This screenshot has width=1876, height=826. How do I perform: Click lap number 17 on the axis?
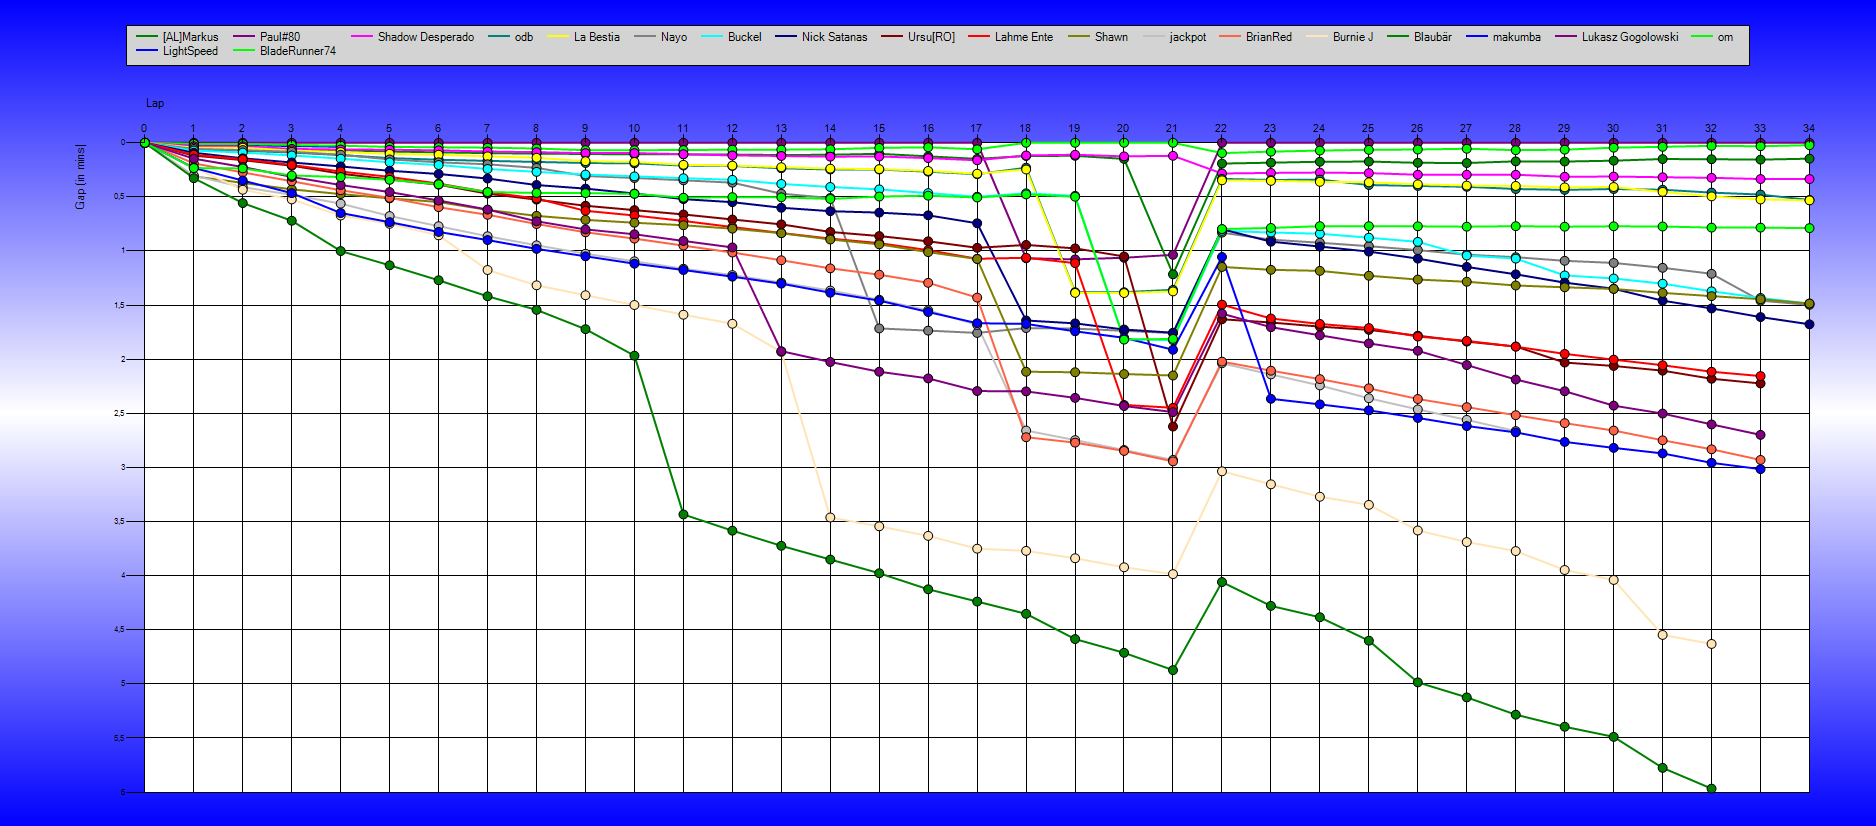[x=977, y=128]
